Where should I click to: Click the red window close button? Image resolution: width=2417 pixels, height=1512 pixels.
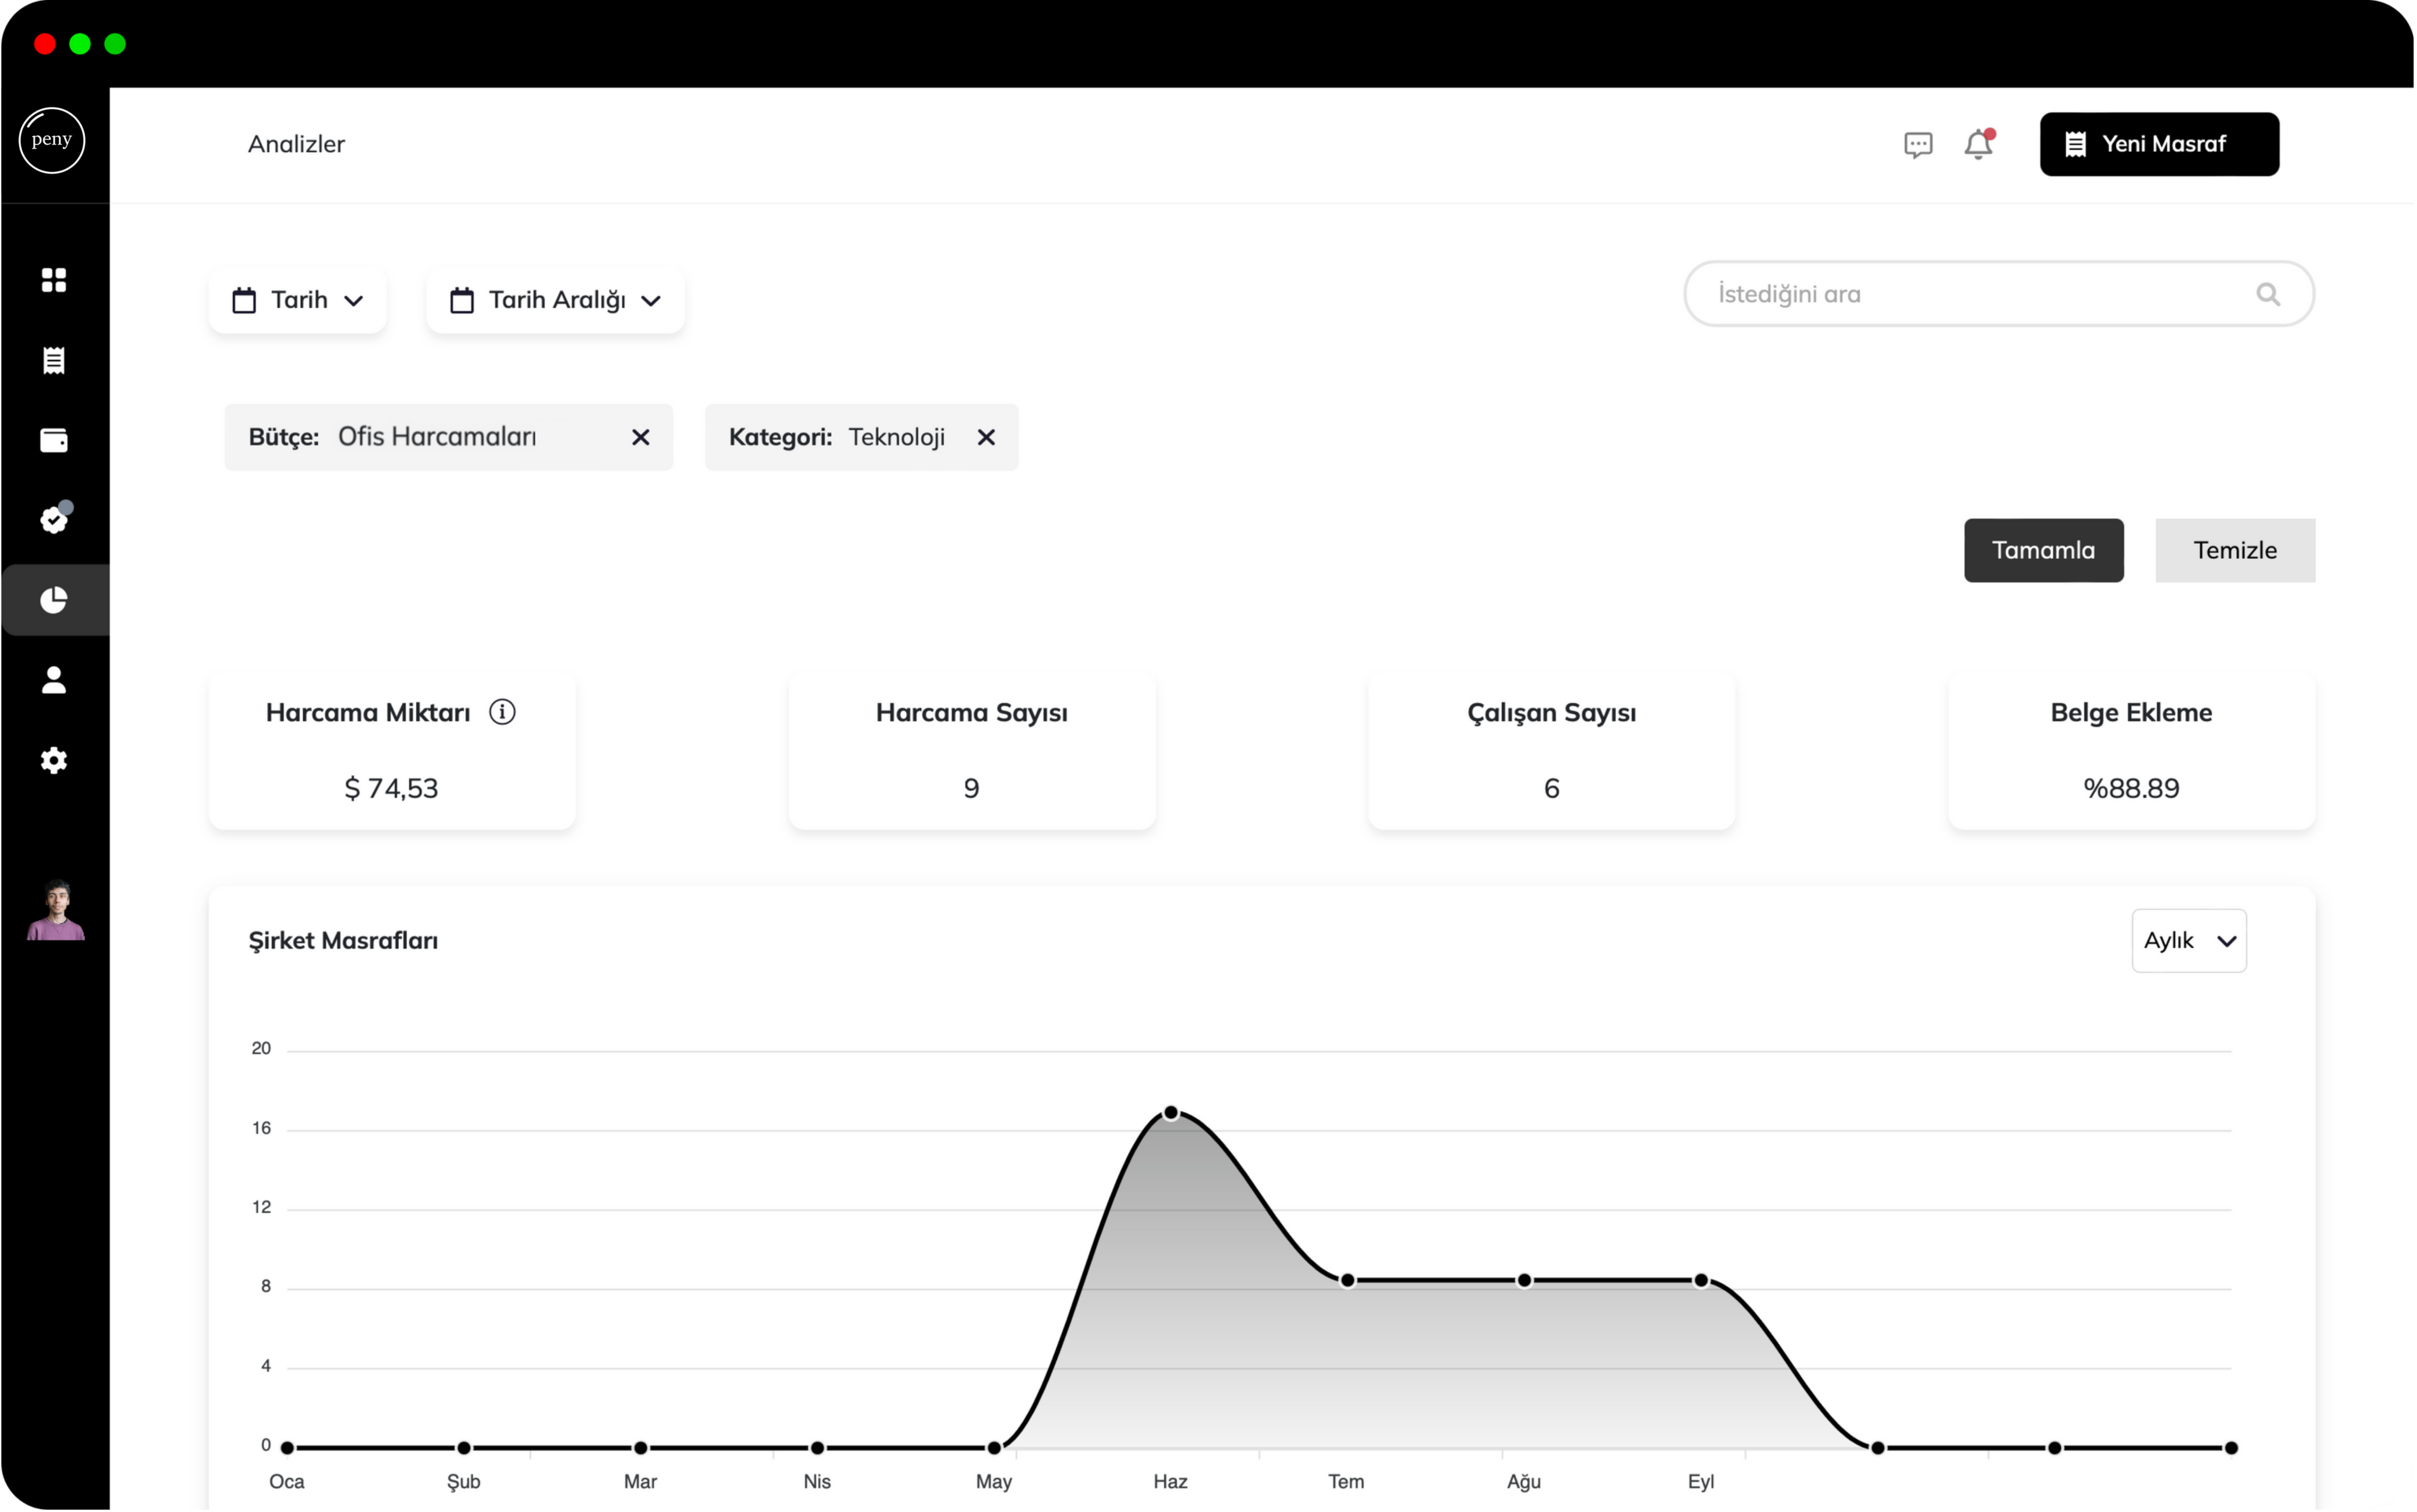44,44
